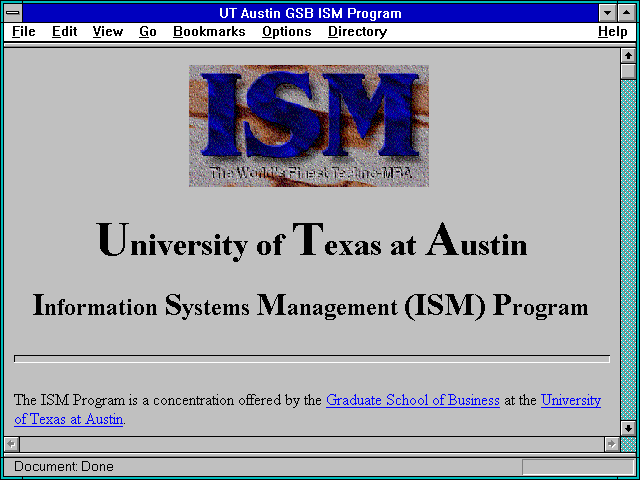
Task: Click the ISM logo image
Action: [309, 126]
